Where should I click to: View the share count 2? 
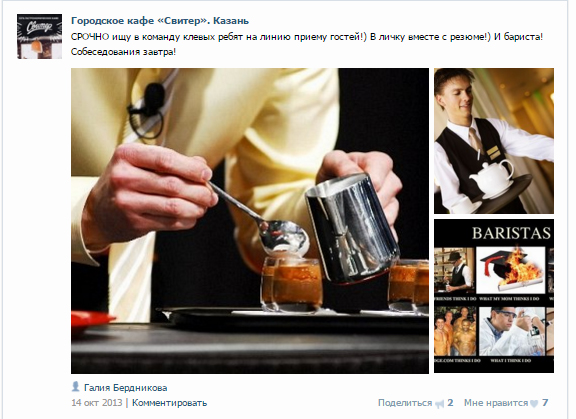450,403
